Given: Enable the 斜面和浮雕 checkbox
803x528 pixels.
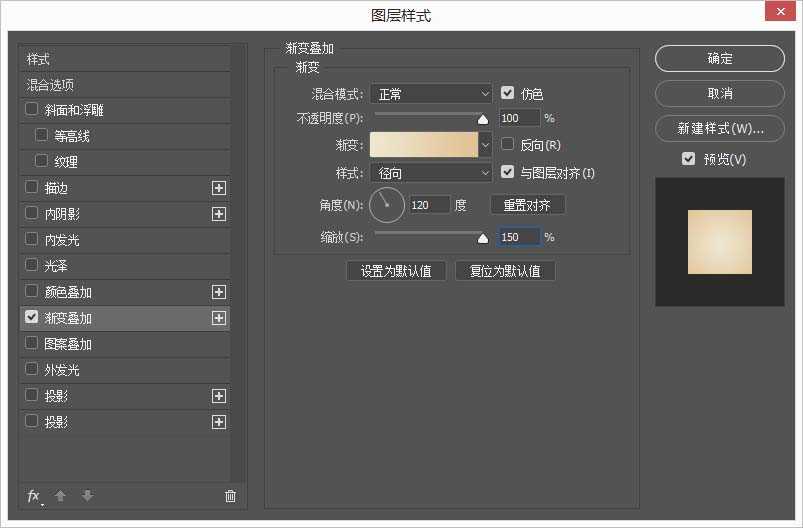Looking at the screenshot, I should pos(32,109).
